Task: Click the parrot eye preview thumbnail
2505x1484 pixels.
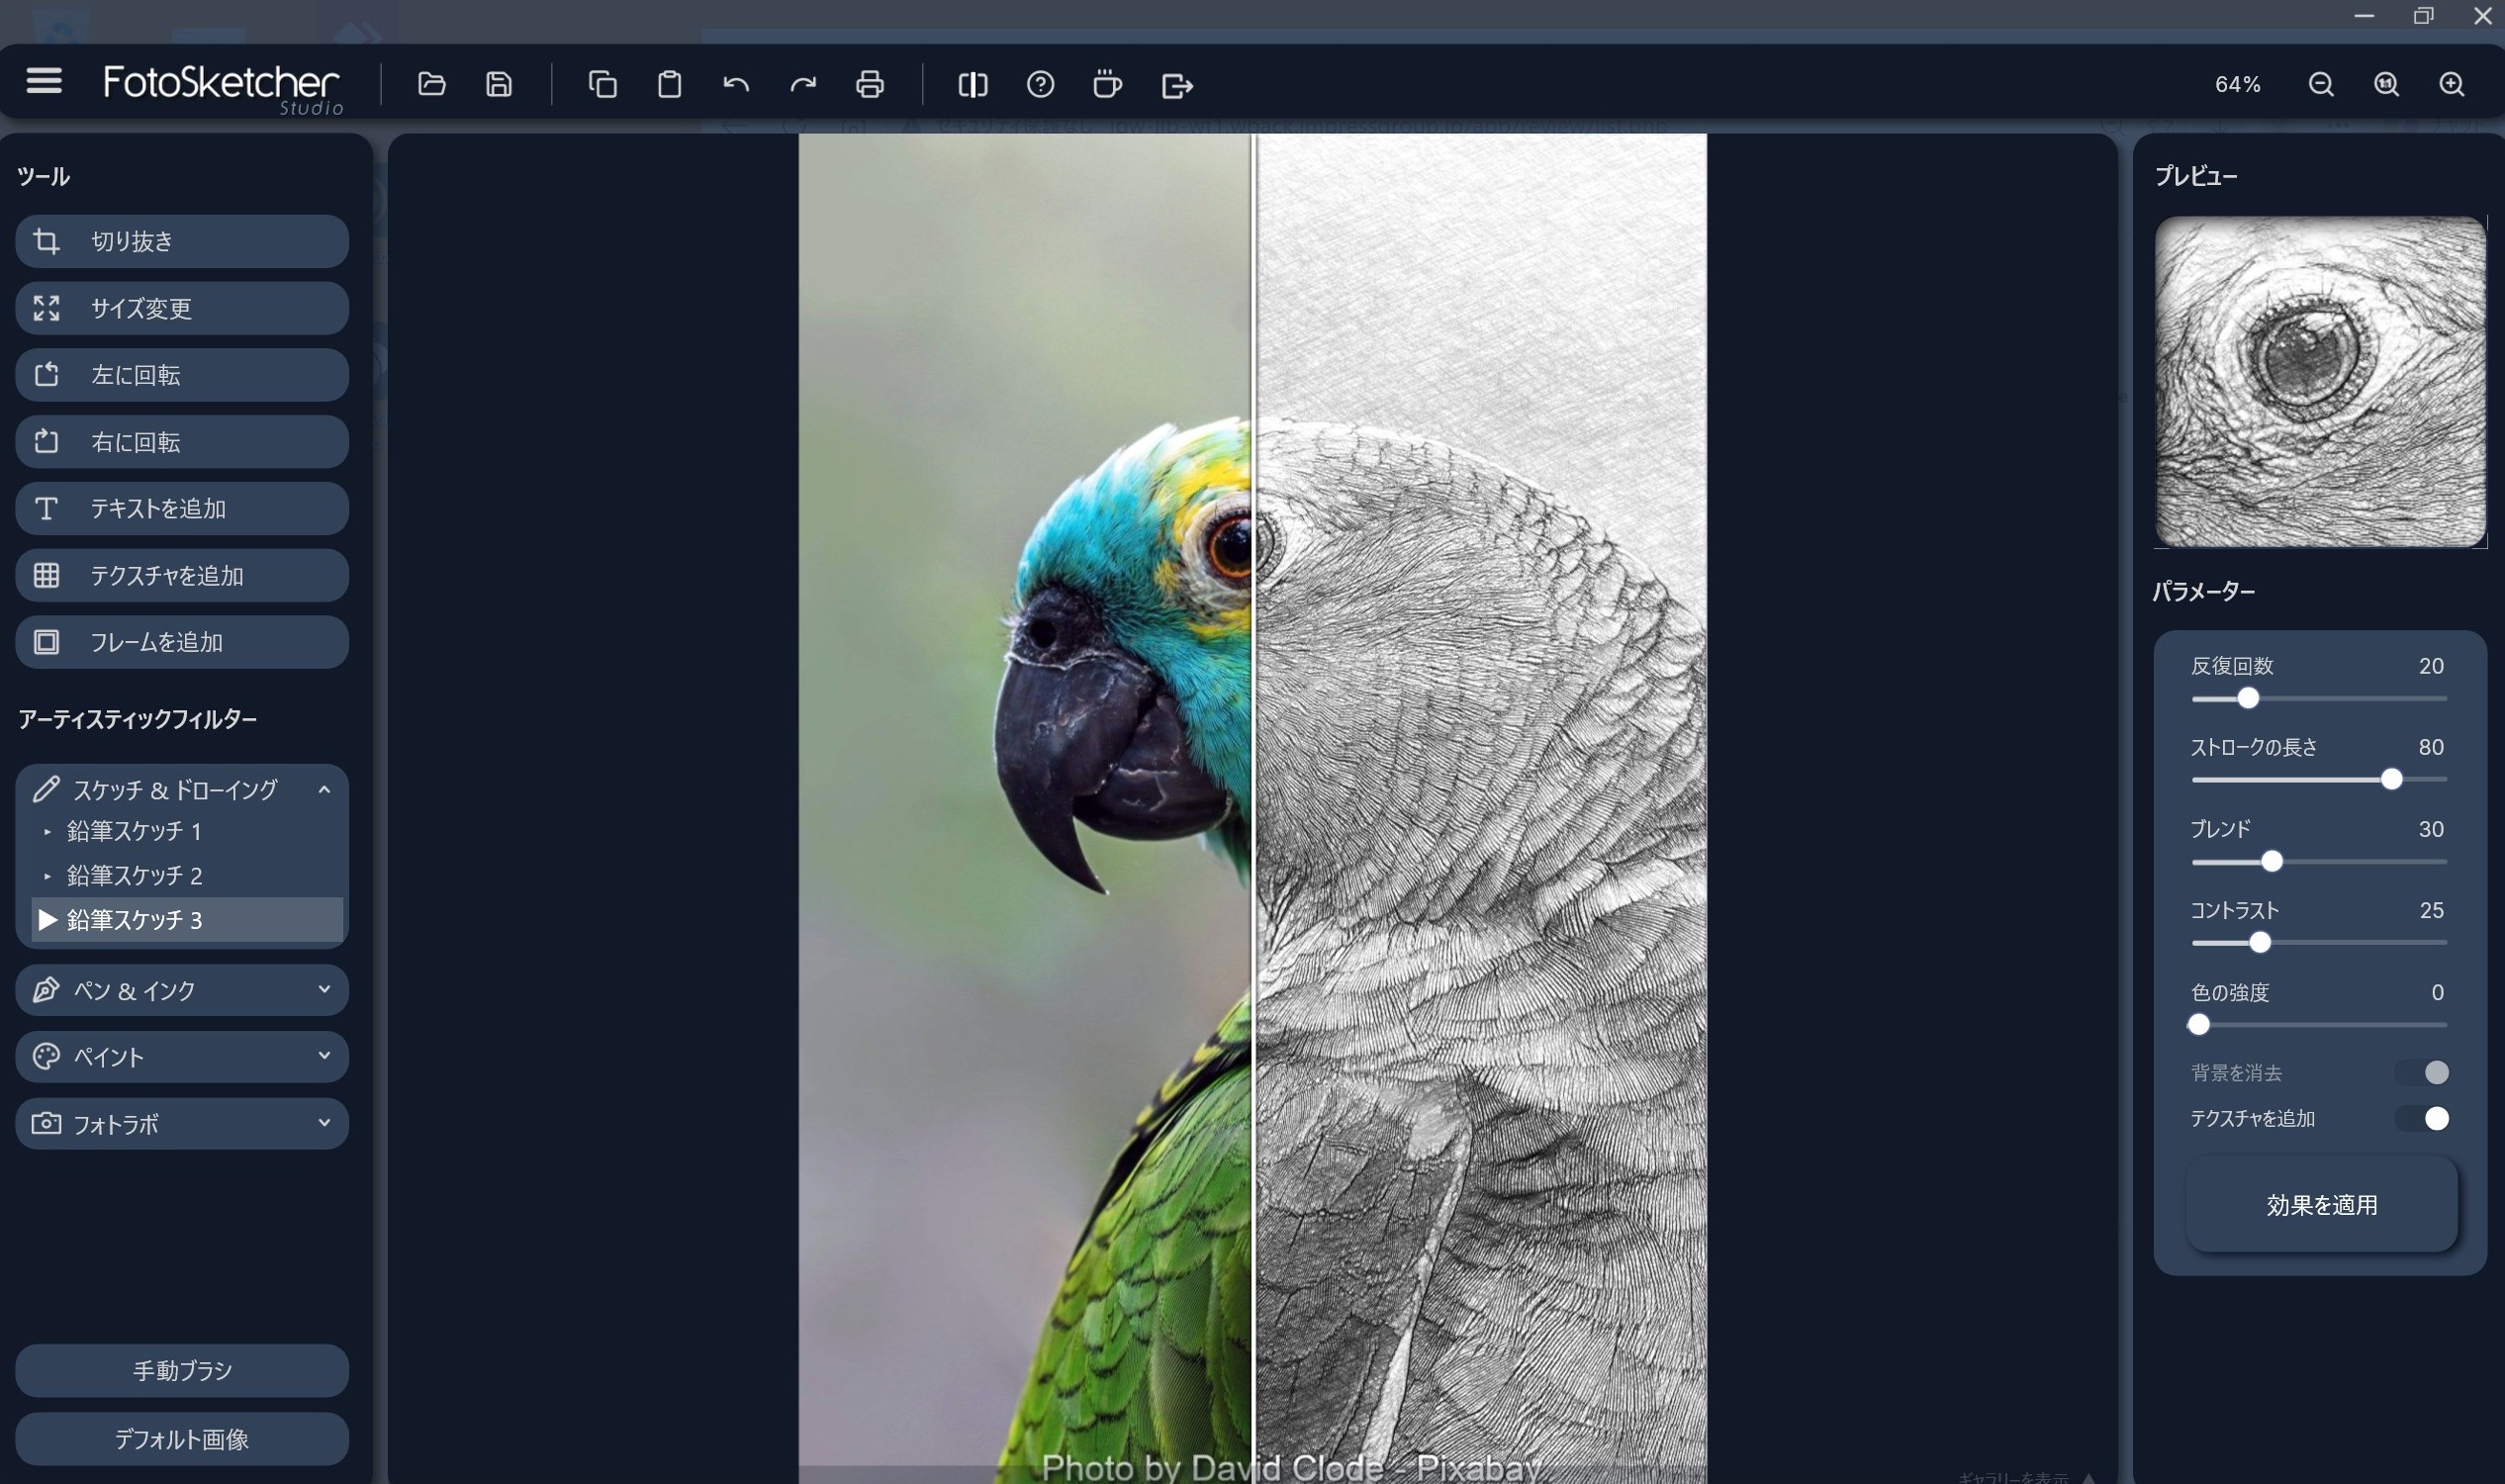Action: [x=2320, y=381]
